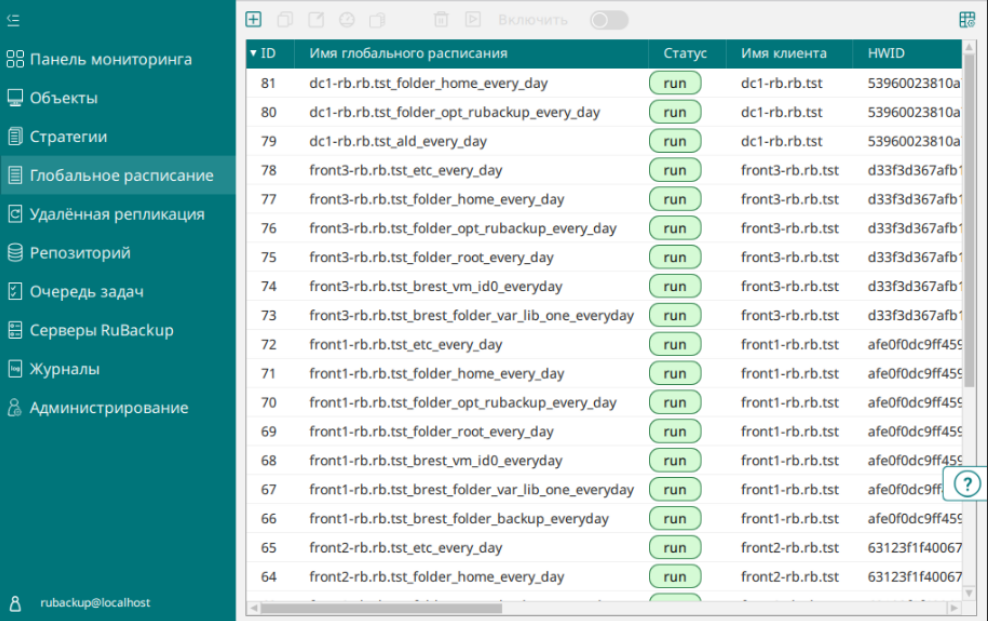Open the Очередь задач section
The height and width of the screenshot is (621, 988).
(x=118, y=292)
